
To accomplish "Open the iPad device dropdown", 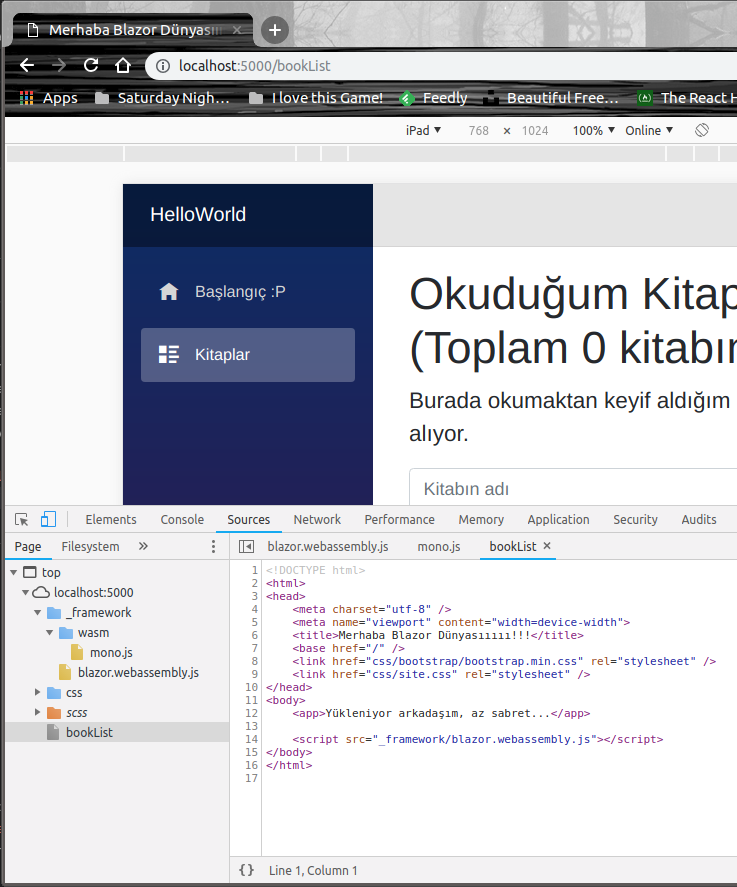I will click(x=423, y=131).
